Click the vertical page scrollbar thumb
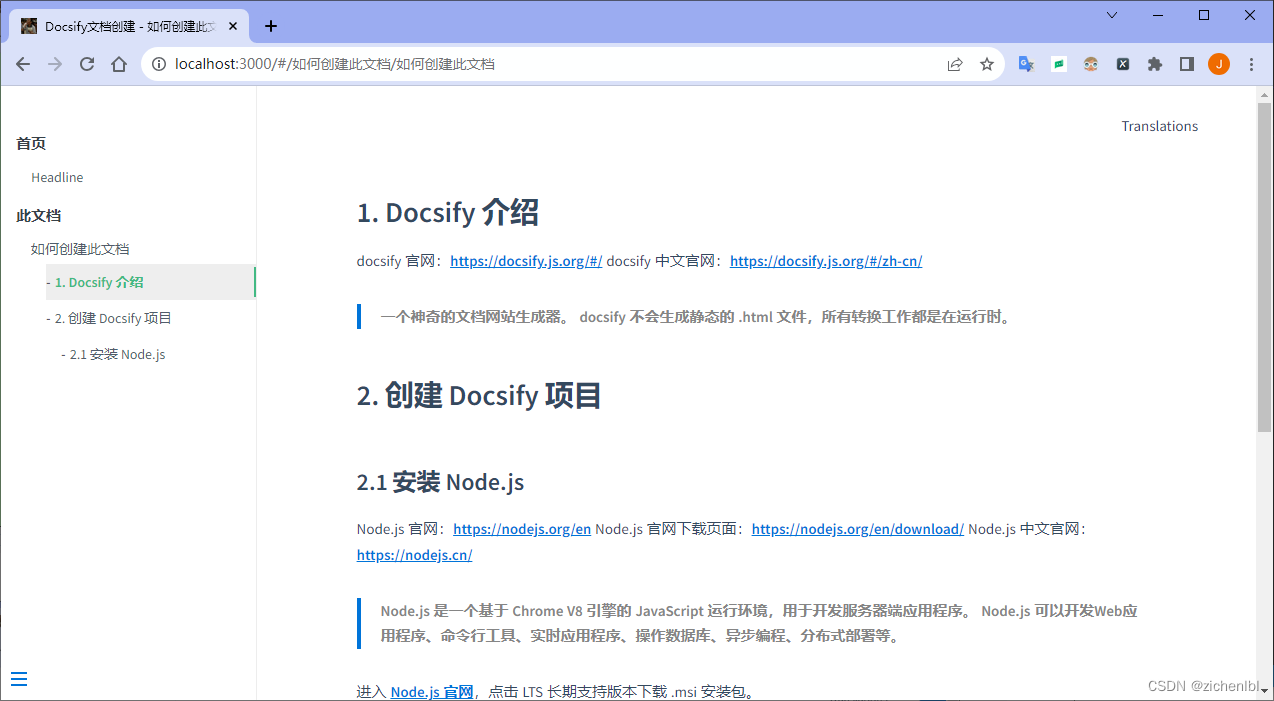The image size is (1274, 701). 1264,266
